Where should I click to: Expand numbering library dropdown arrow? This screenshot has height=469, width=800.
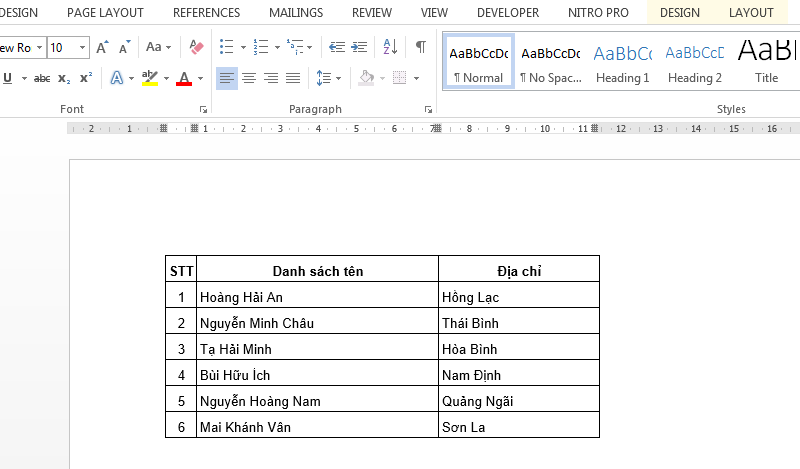(x=277, y=47)
